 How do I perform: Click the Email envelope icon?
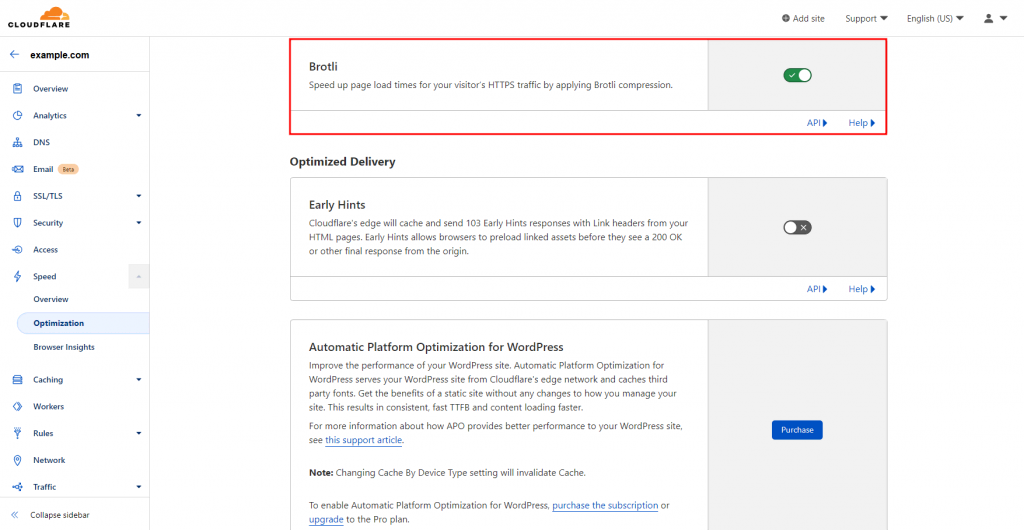coord(18,169)
